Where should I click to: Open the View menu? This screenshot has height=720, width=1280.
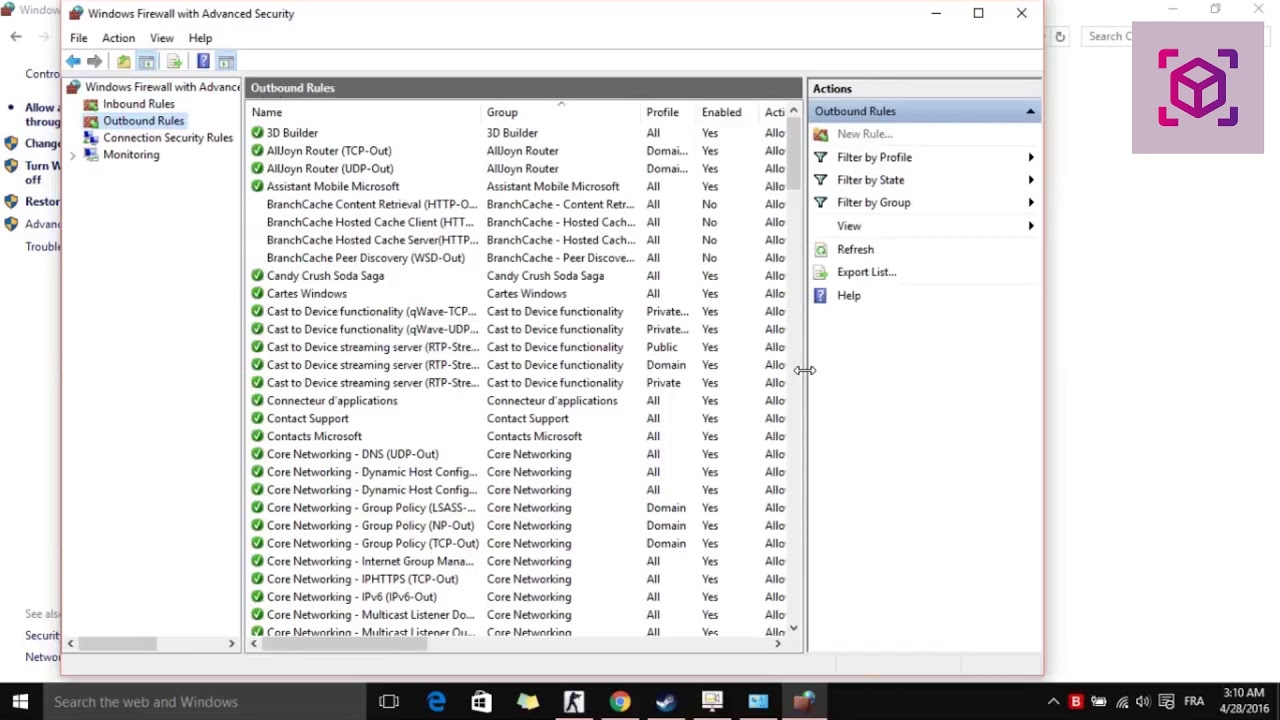[x=161, y=38]
